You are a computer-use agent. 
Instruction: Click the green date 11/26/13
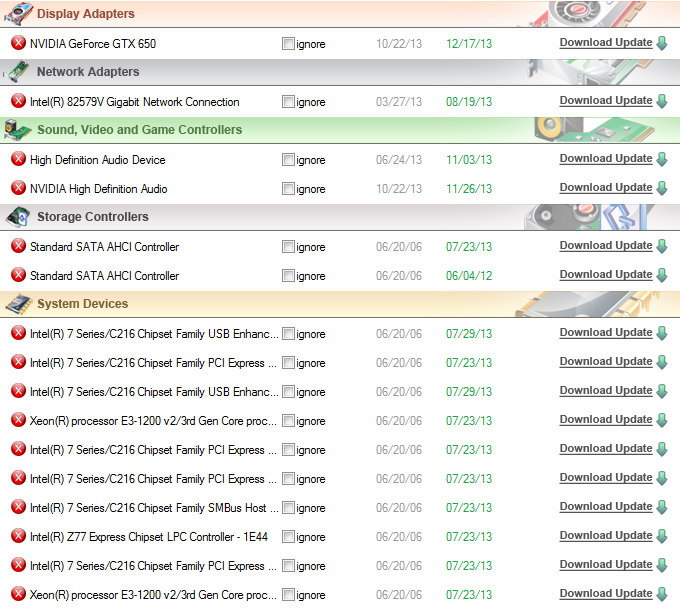click(469, 189)
